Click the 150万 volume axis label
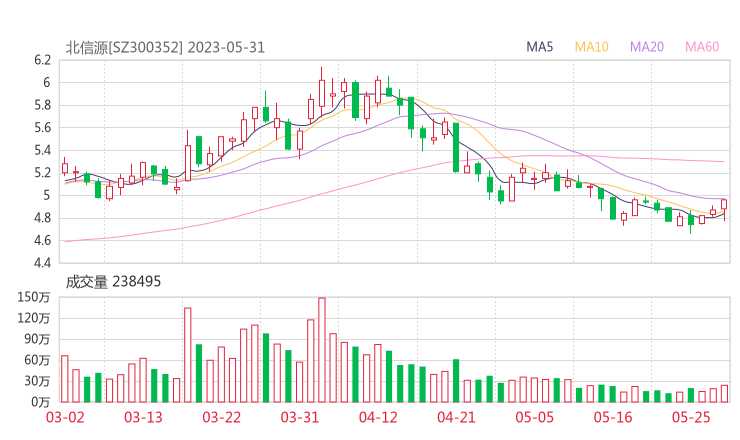 tap(34, 297)
